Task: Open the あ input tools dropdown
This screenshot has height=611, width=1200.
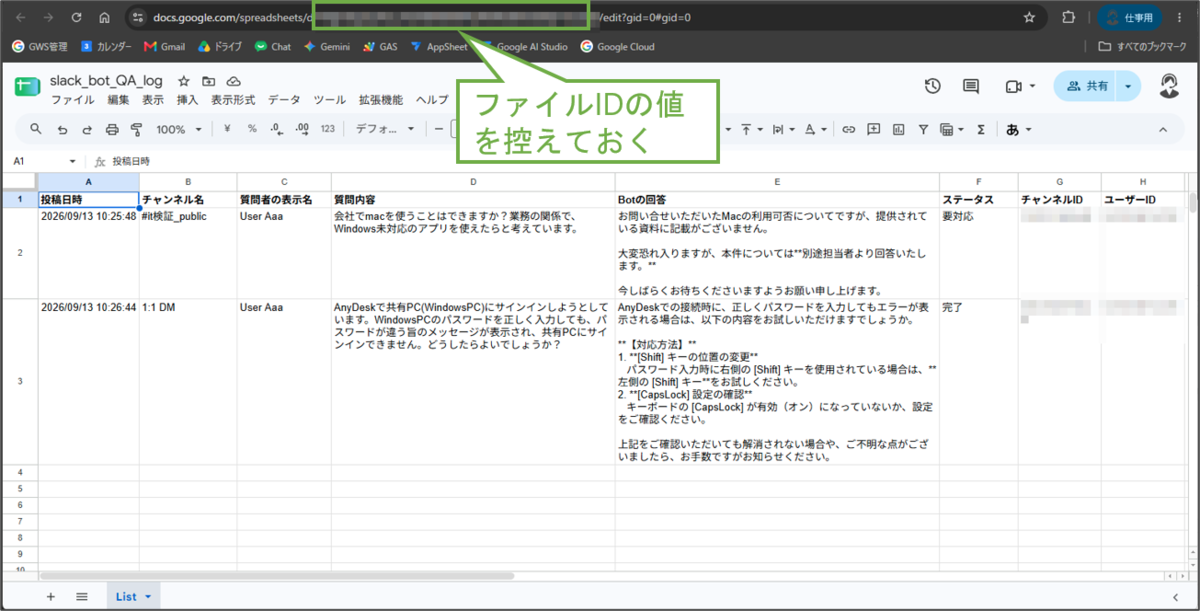Action: (1018, 129)
